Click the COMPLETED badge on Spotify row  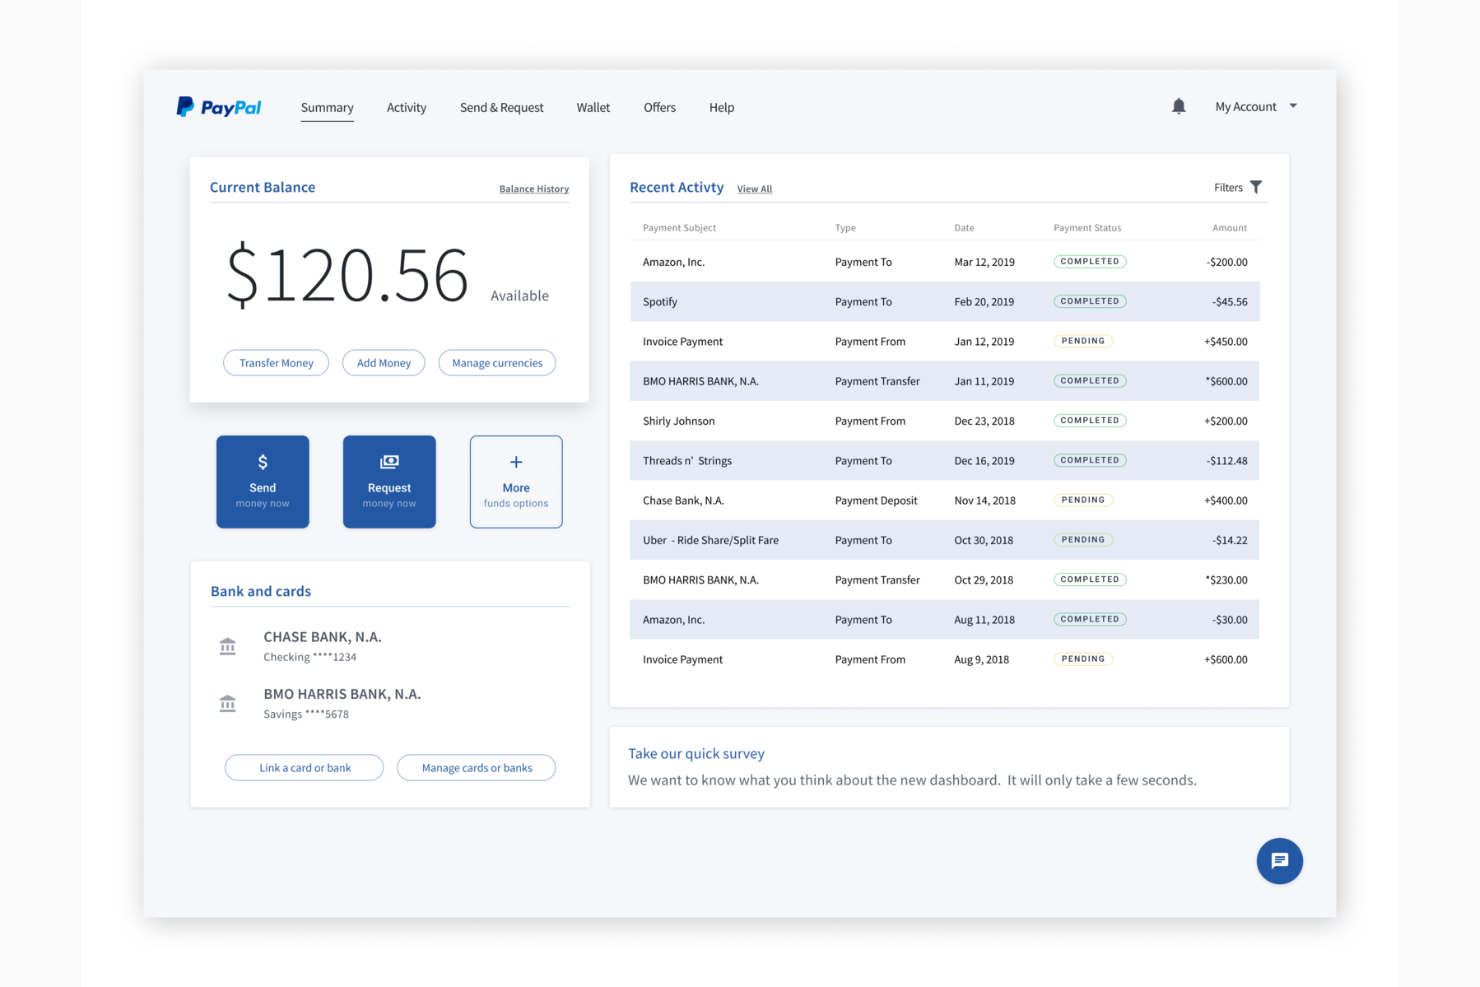(x=1090, y=301)
